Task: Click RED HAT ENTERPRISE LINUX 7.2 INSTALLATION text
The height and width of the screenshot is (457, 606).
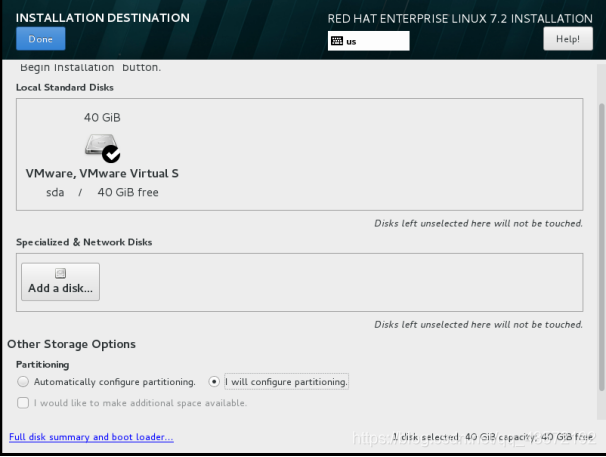Action: (x=460, y=19)
